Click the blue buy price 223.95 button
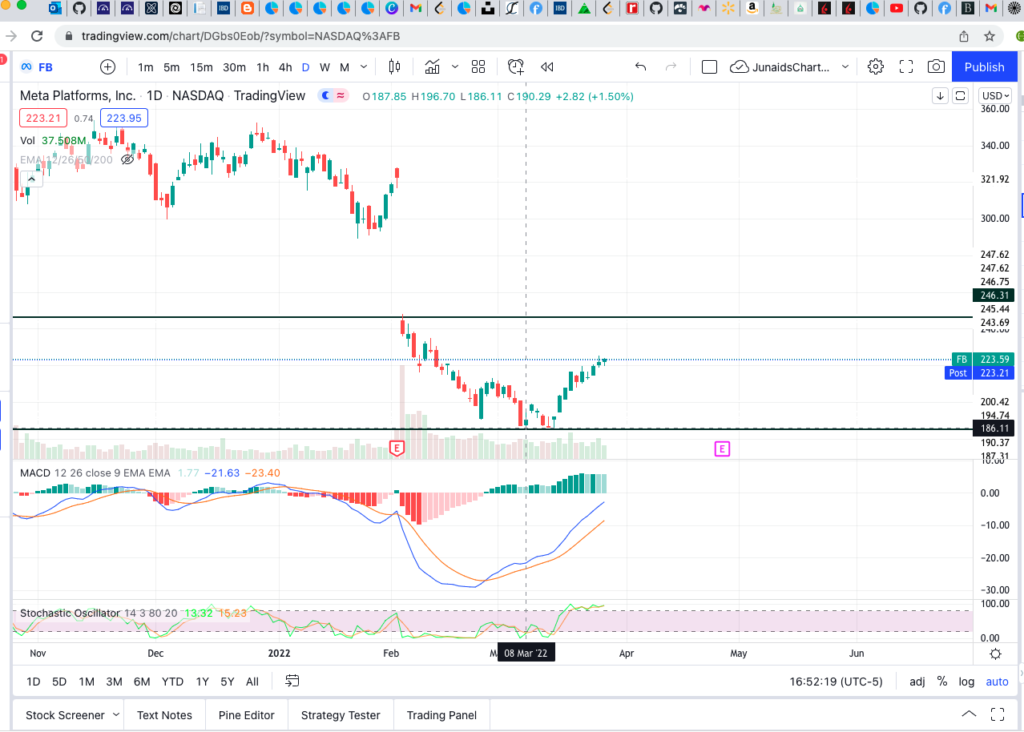 tap(124, 118)
